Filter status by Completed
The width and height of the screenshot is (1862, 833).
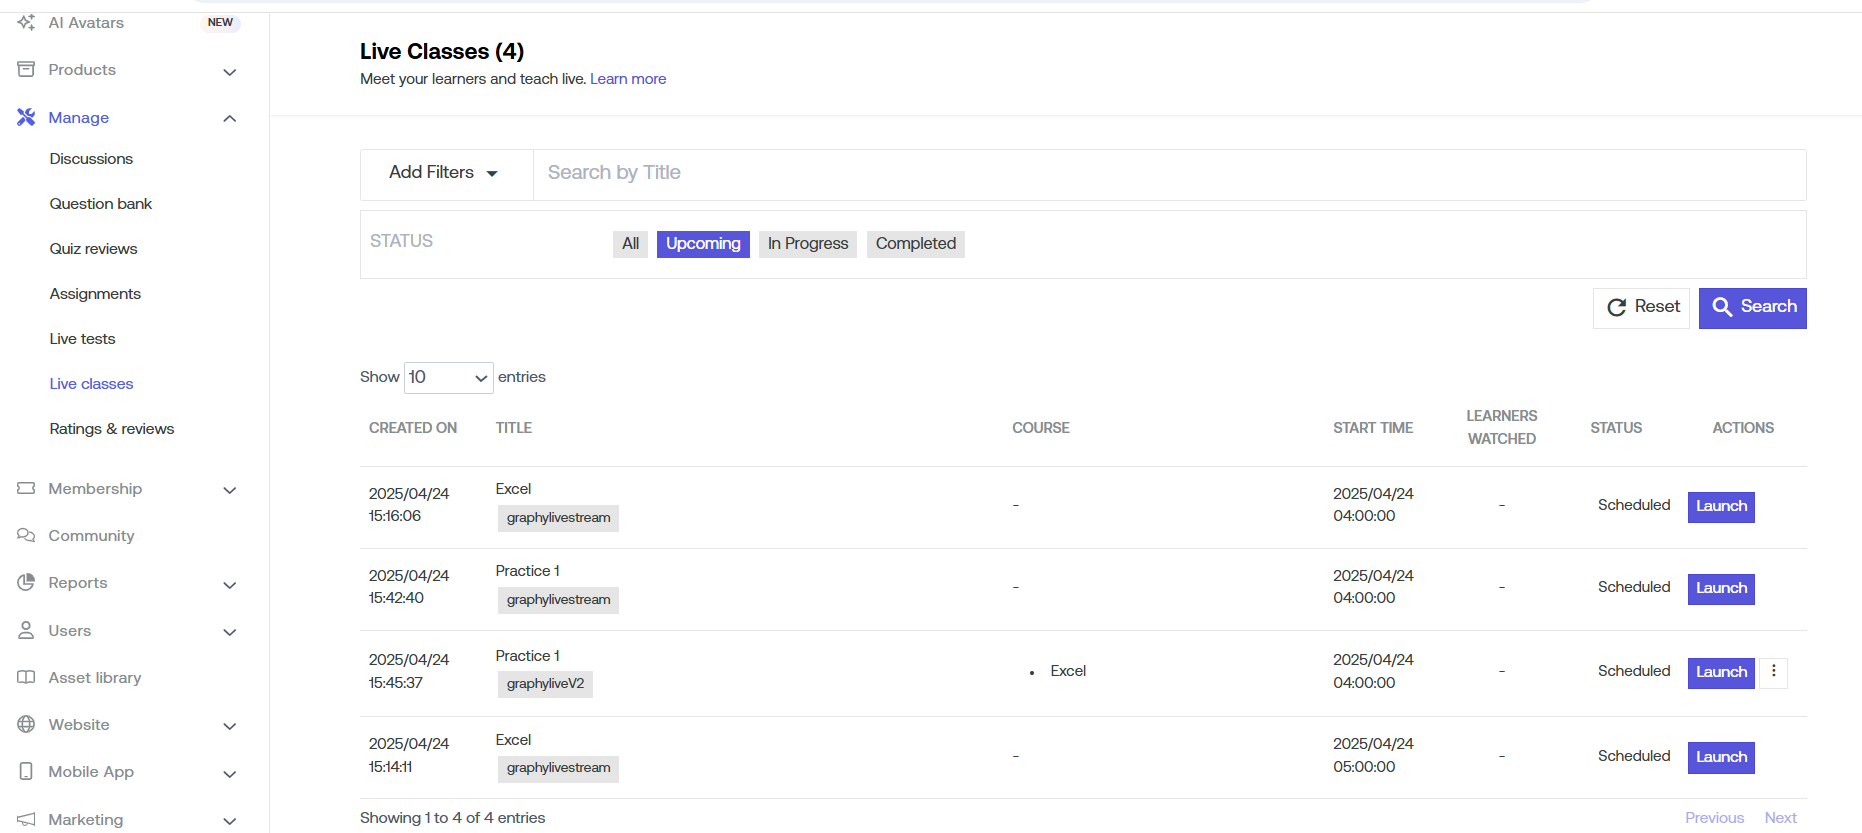[x=915, y=244]
